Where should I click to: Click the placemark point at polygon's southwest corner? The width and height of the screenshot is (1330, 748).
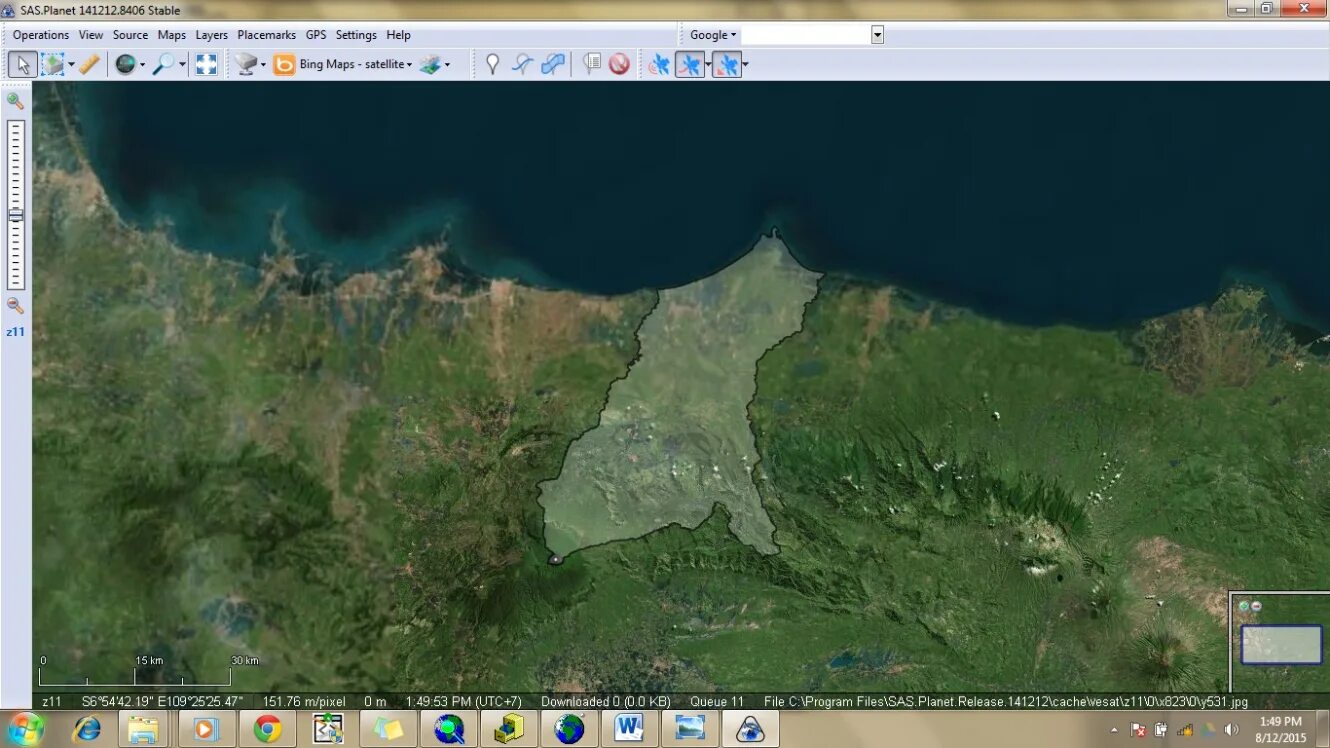(555, 559)
